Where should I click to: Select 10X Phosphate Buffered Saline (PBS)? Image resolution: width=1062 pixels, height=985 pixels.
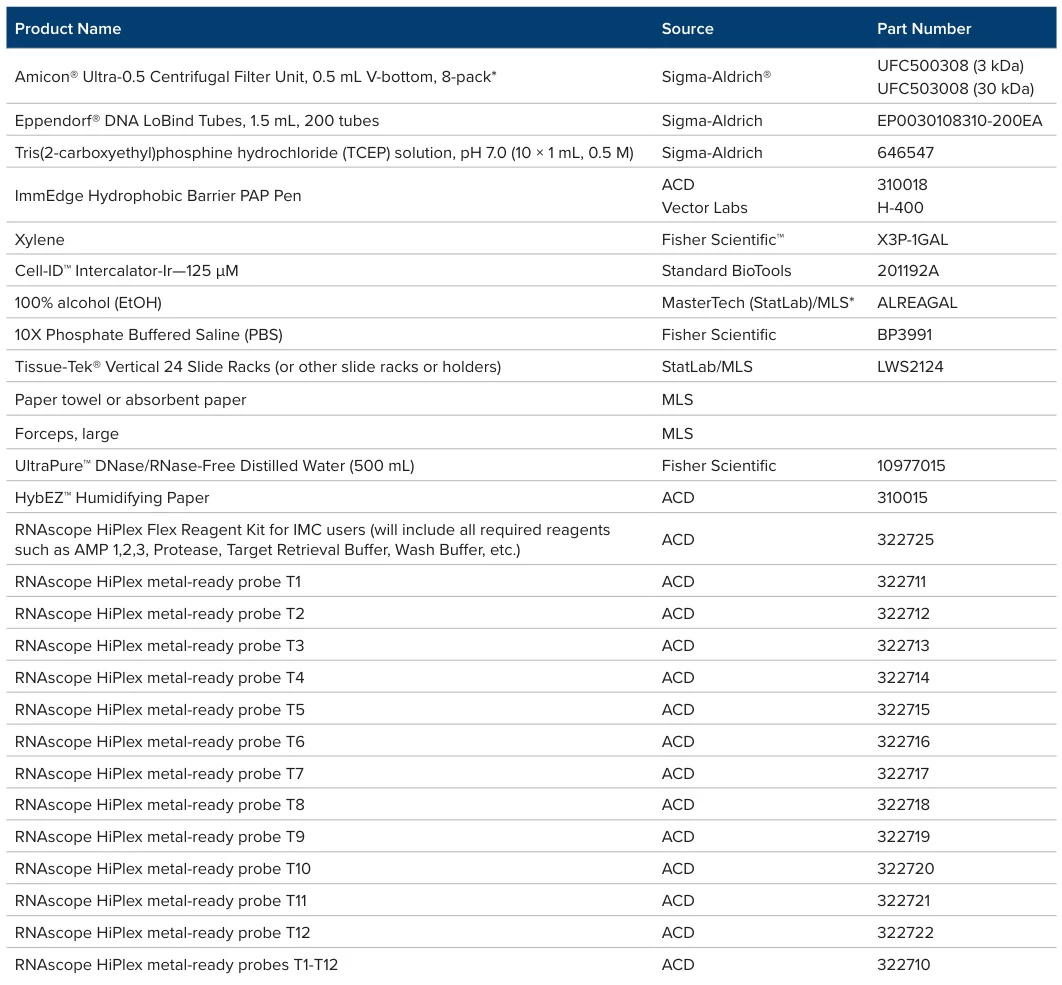[149, 335]
